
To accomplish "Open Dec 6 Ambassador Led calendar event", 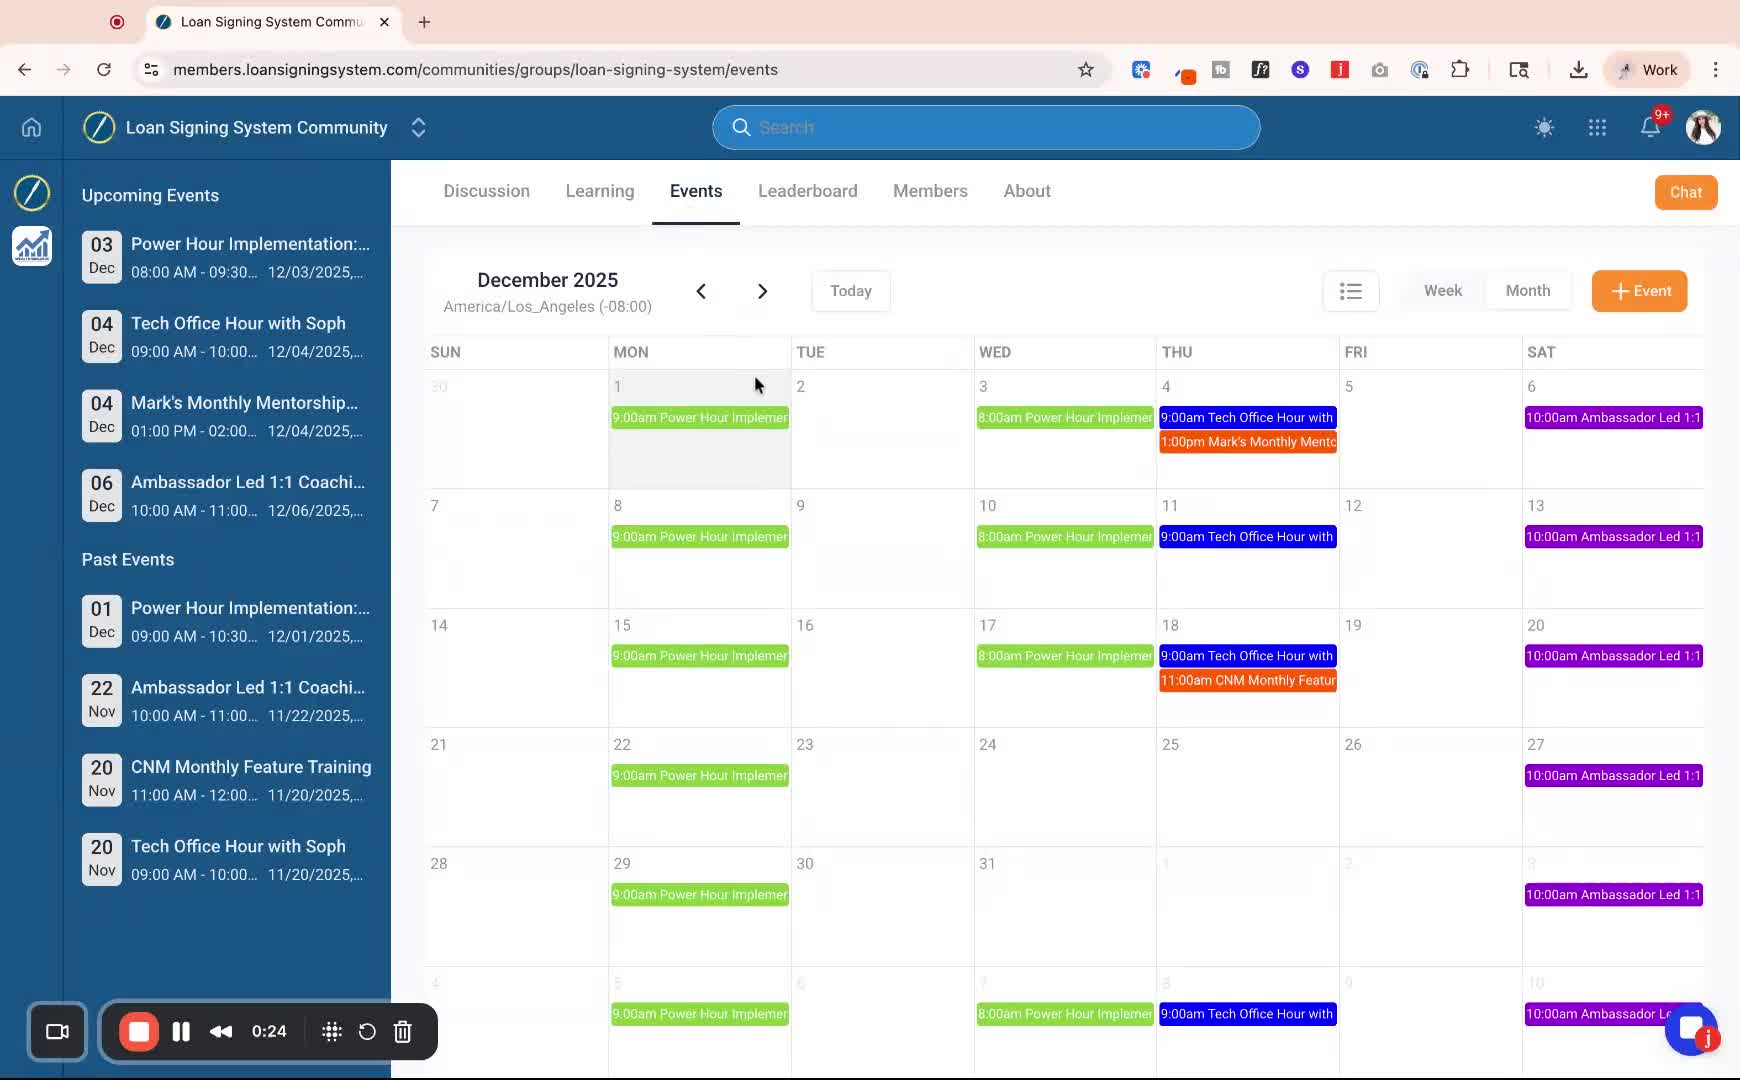I will tap(1613, 418).
